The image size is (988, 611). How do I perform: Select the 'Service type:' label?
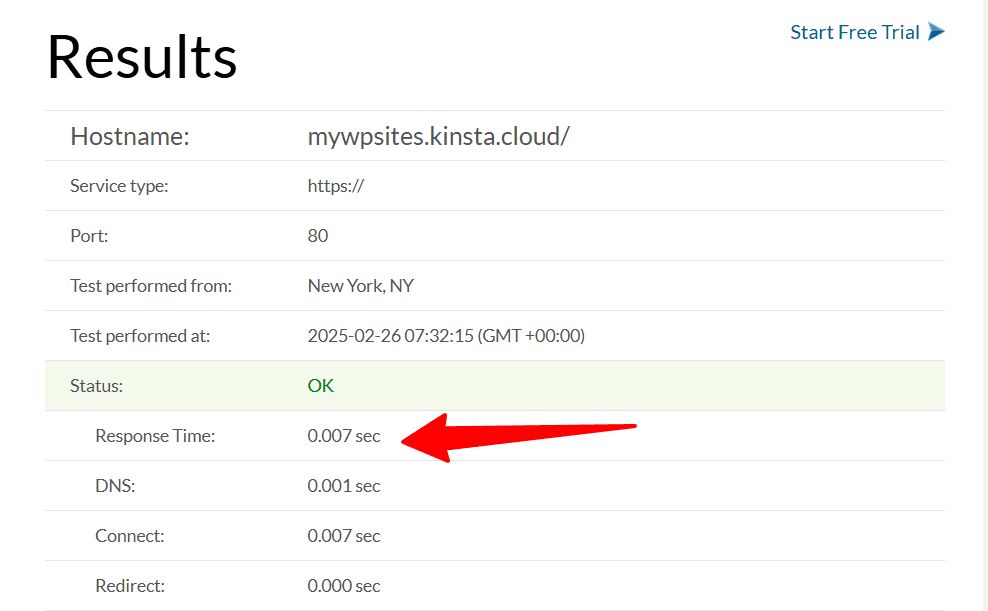coord(119,186)
